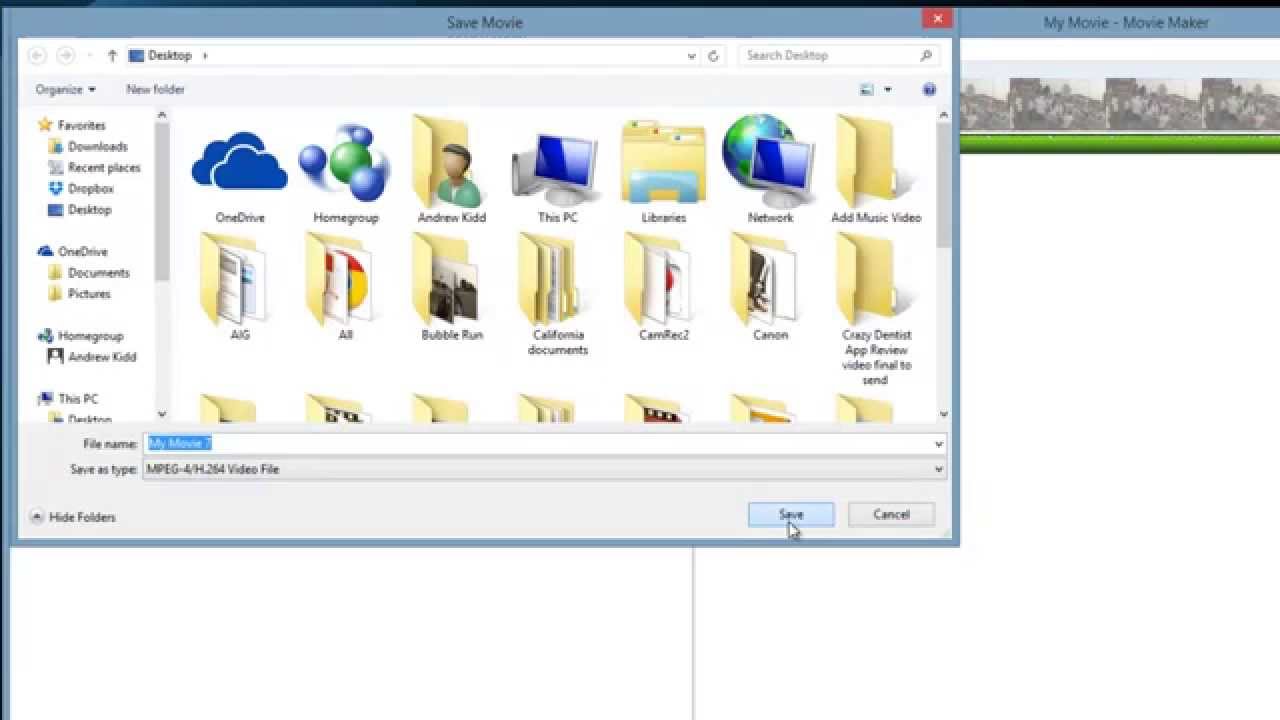1280x720 pixels.
Task: Open the Save as type dropdown
Action: coord(544,469)
